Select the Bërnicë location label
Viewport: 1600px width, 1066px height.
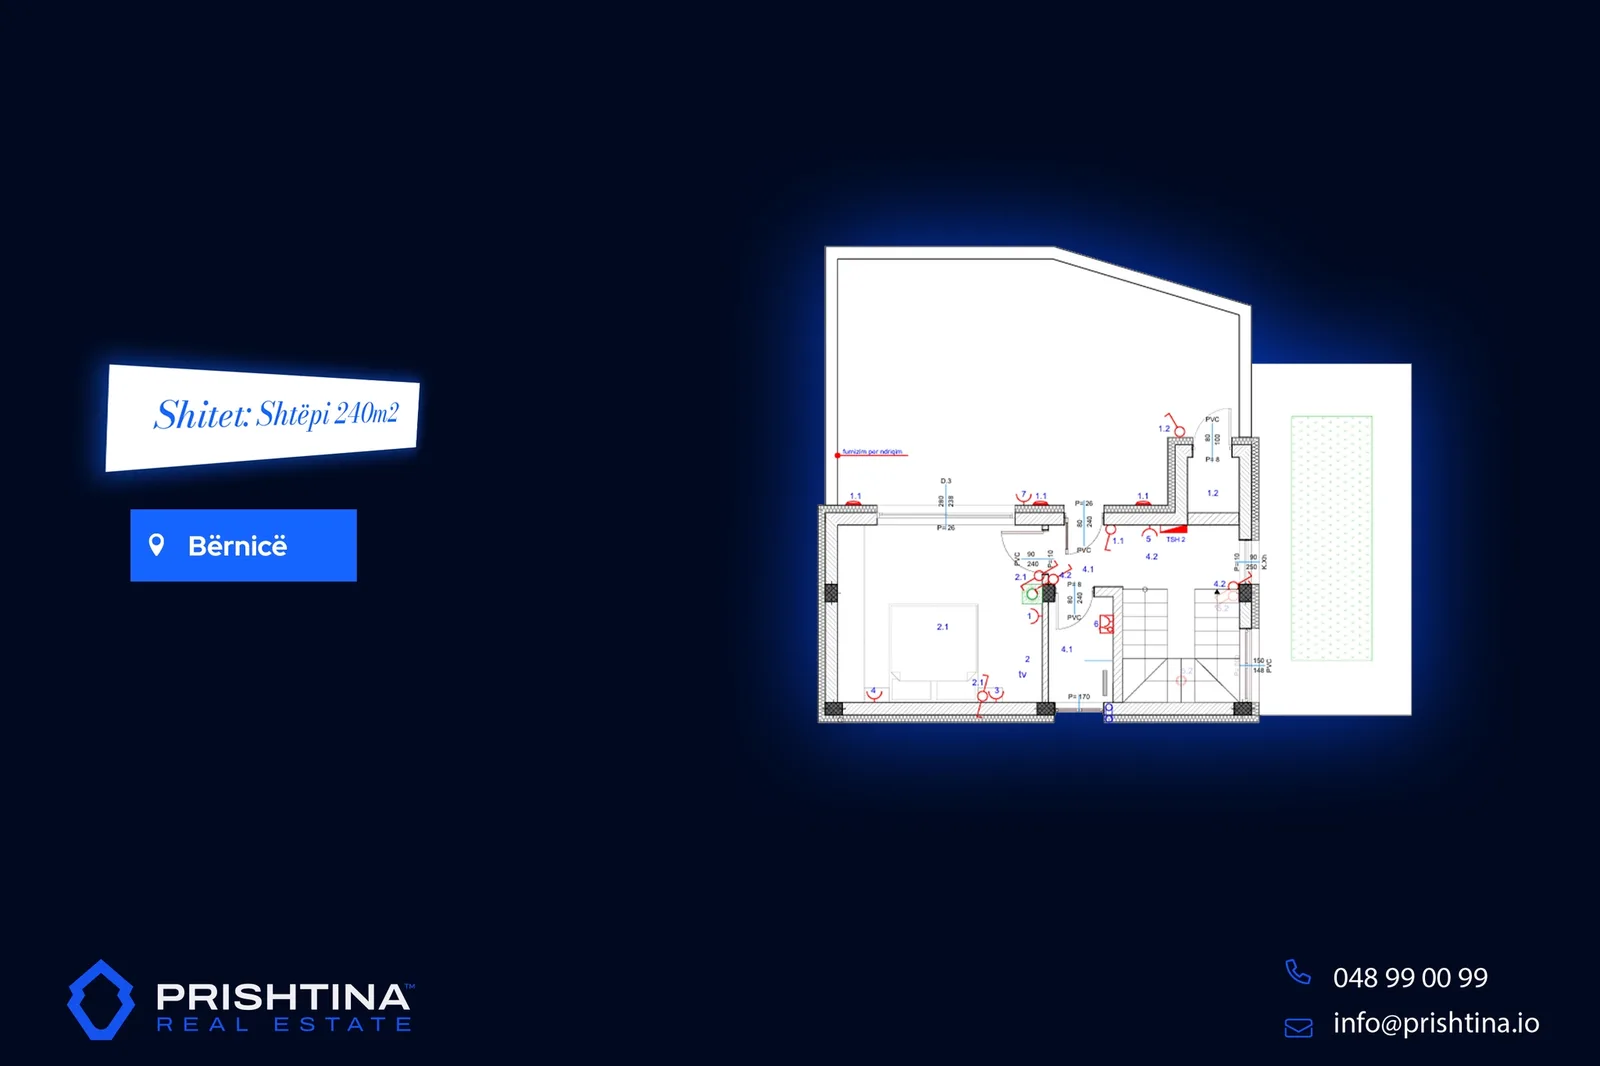[x=243, y=545]
